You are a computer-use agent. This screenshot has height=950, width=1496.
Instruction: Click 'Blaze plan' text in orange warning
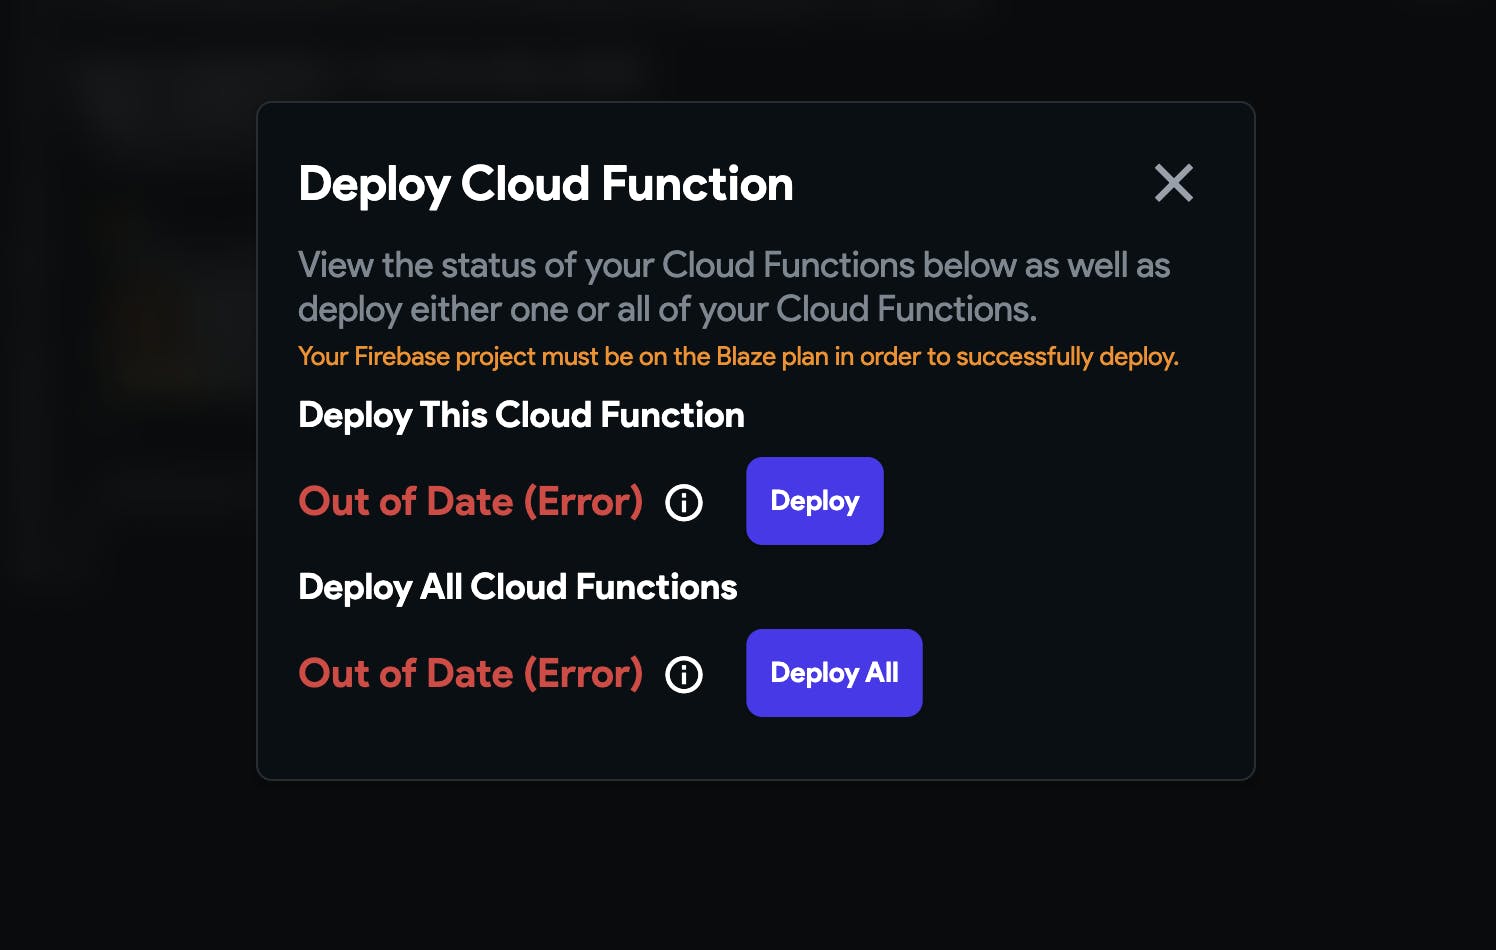[x=772, y=357]
